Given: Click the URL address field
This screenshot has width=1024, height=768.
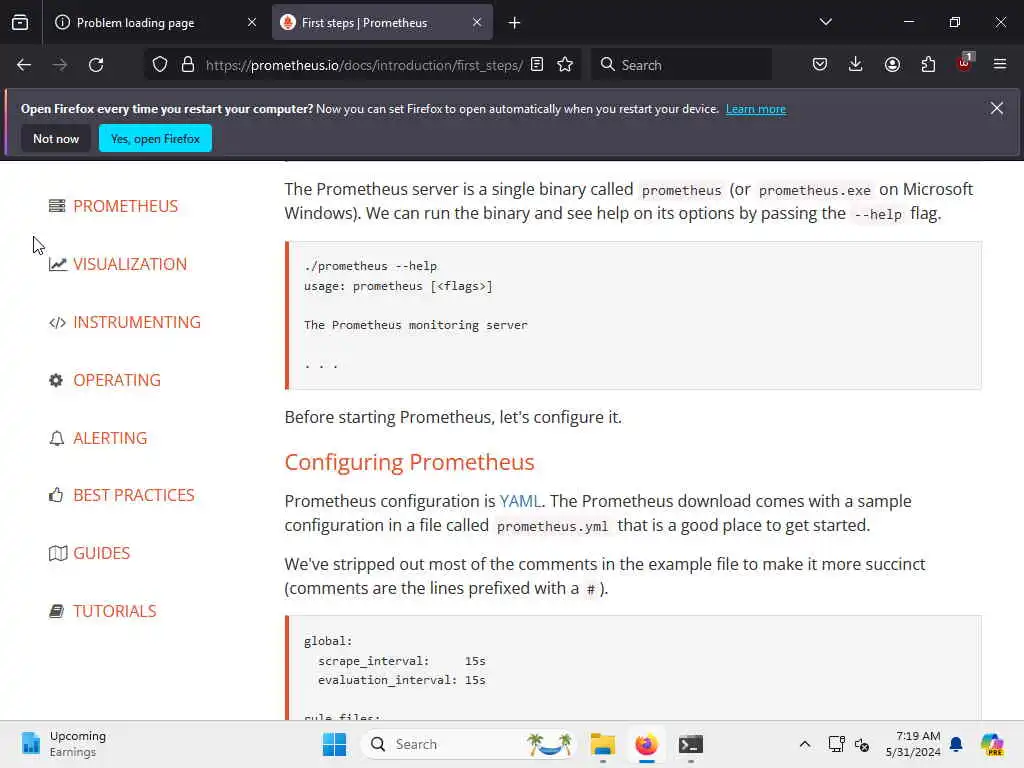Looking at the screenshot, I should pyautogui.click(x=364, y=65).
